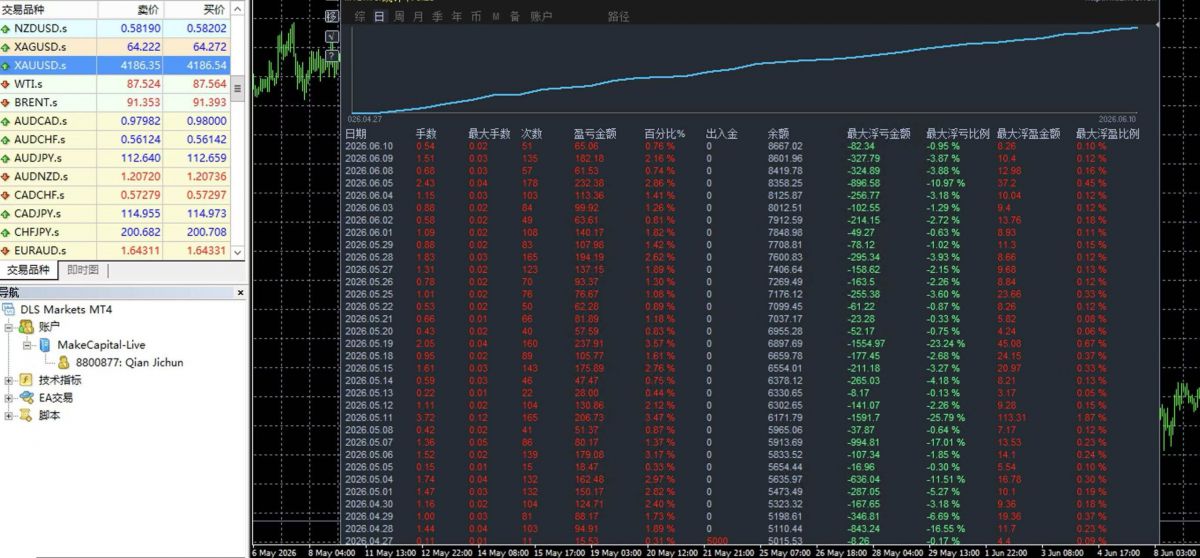1200x558 pixels.
Task: Click CHFJPY.s symbol
Action: 115,232
